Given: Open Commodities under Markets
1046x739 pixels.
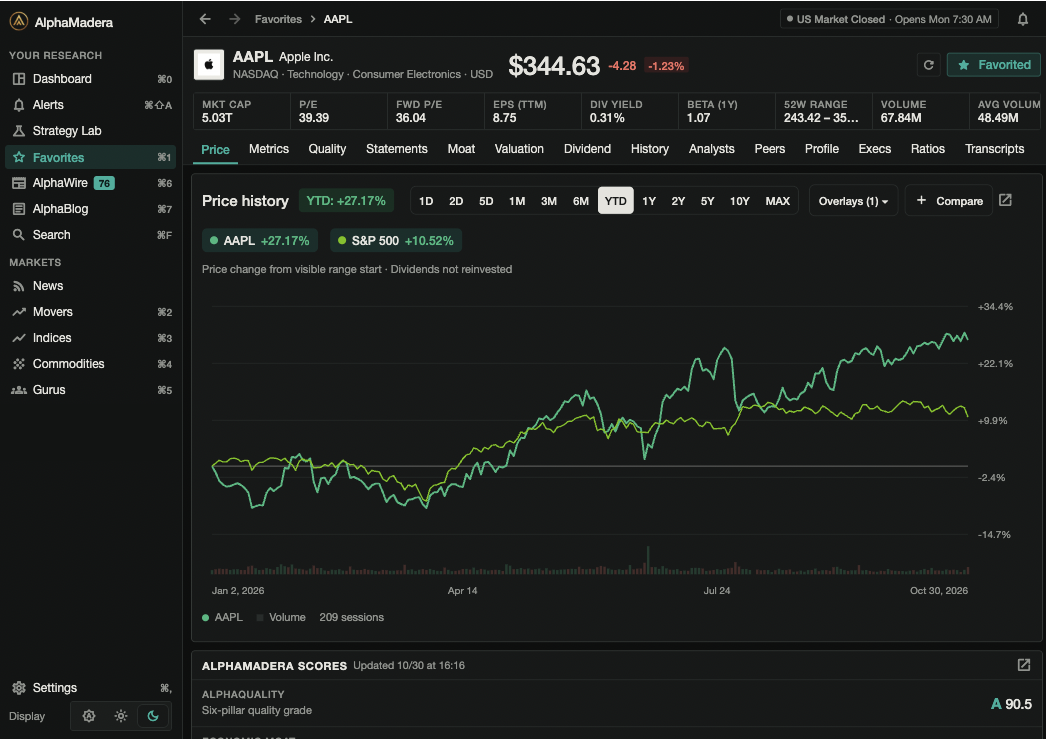Looking at the screenshot, I should pos(91,363).
